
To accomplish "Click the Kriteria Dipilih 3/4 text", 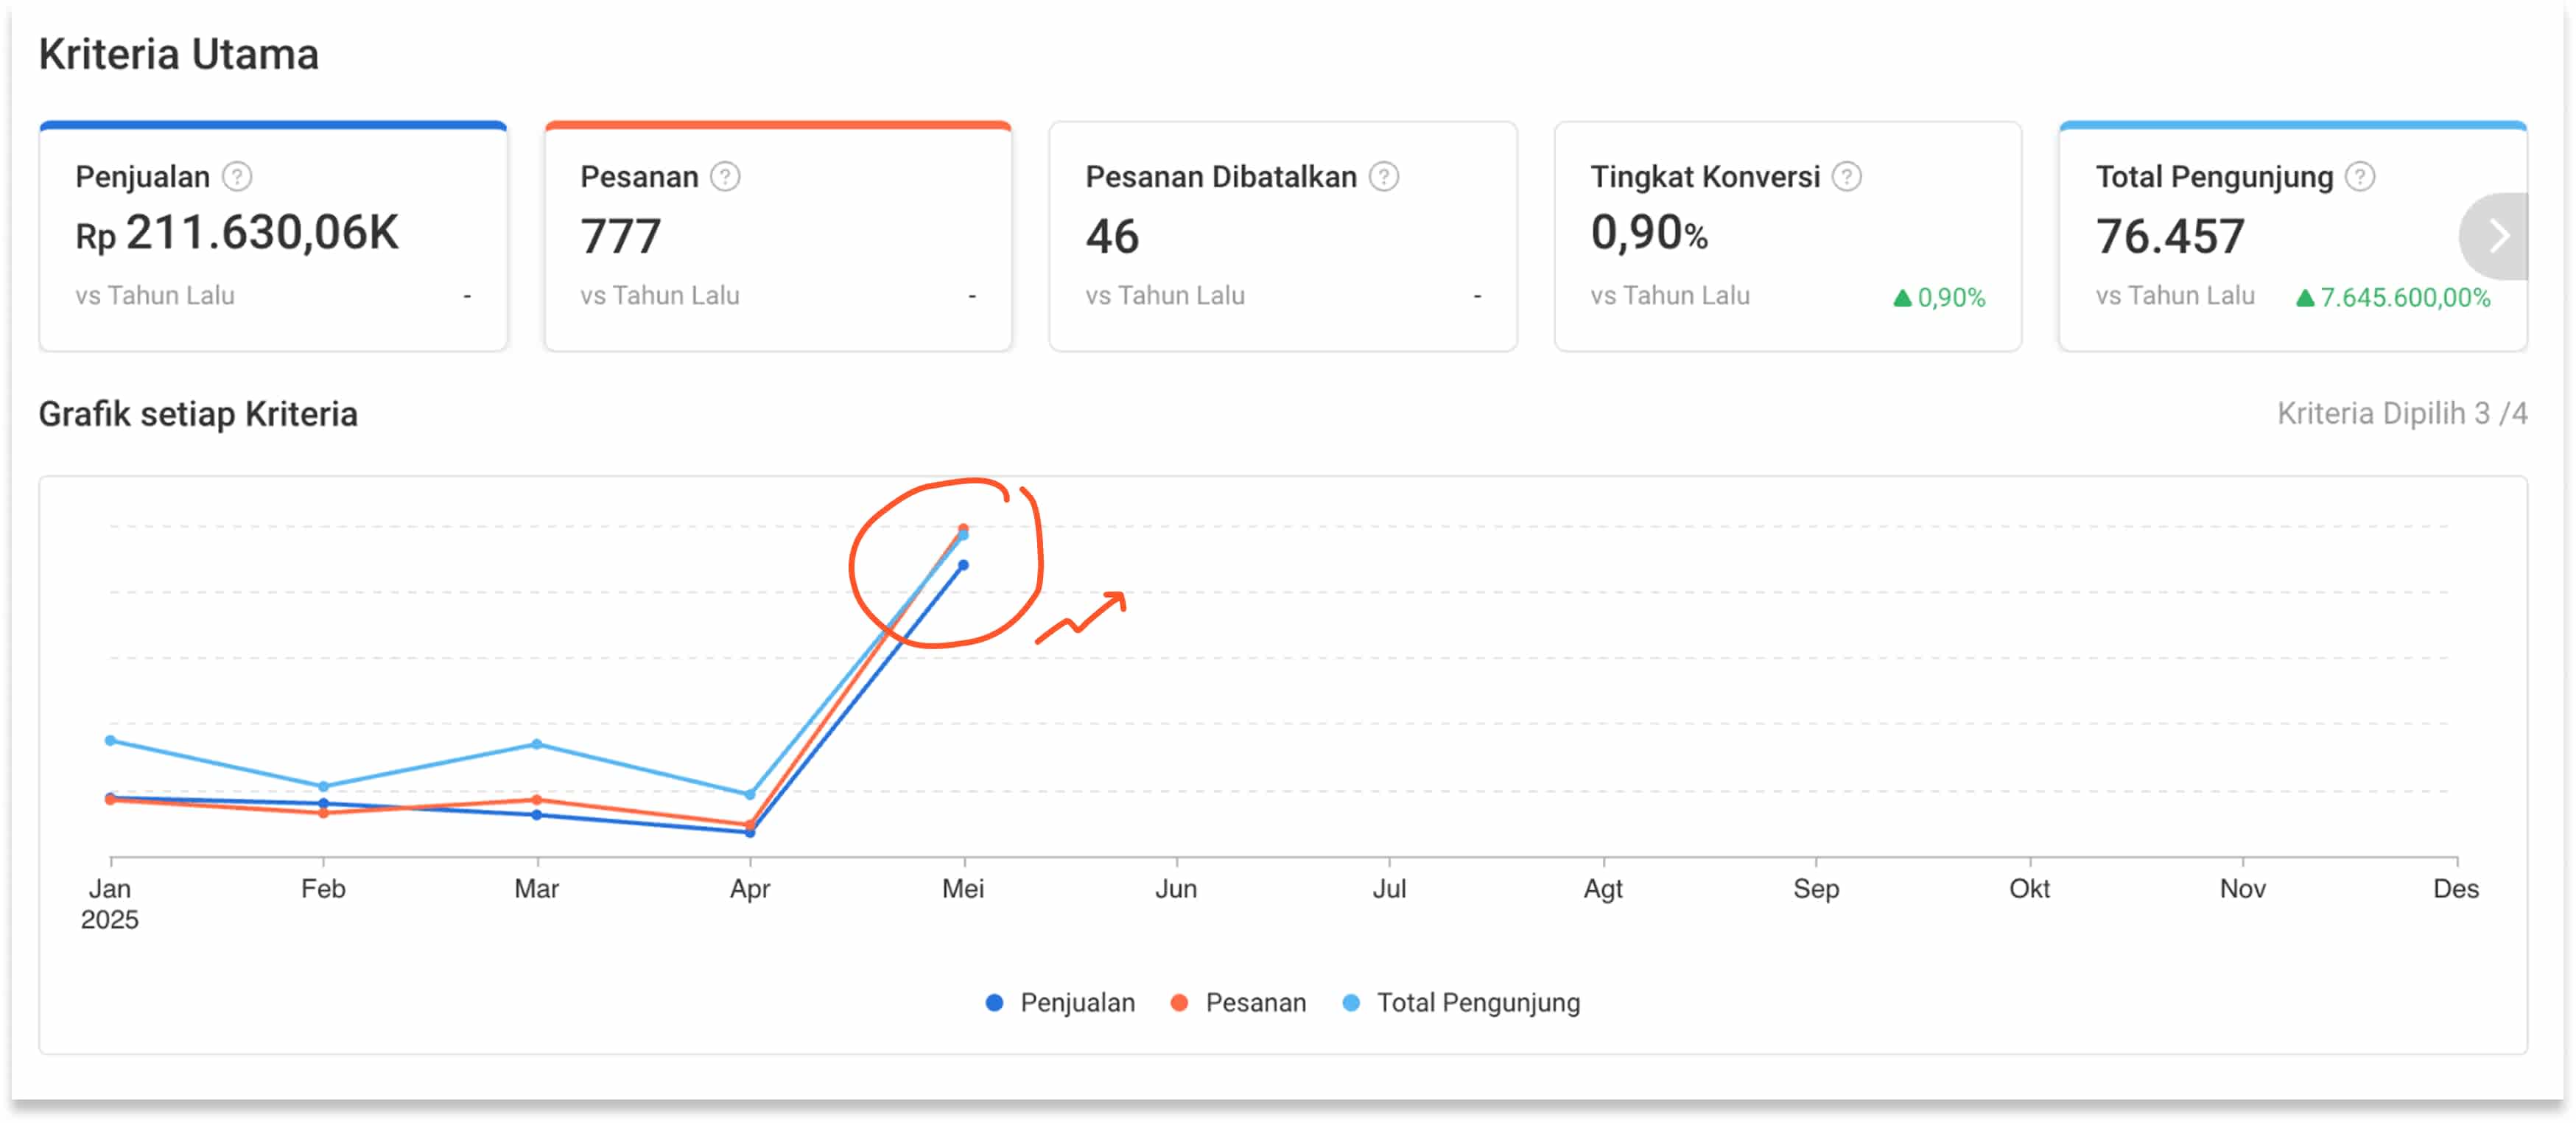I will pos(2402,414).
